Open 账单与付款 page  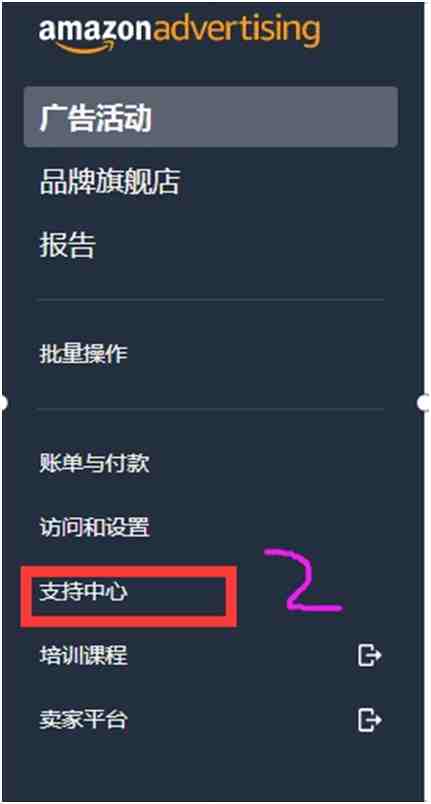tap(94, 464)
